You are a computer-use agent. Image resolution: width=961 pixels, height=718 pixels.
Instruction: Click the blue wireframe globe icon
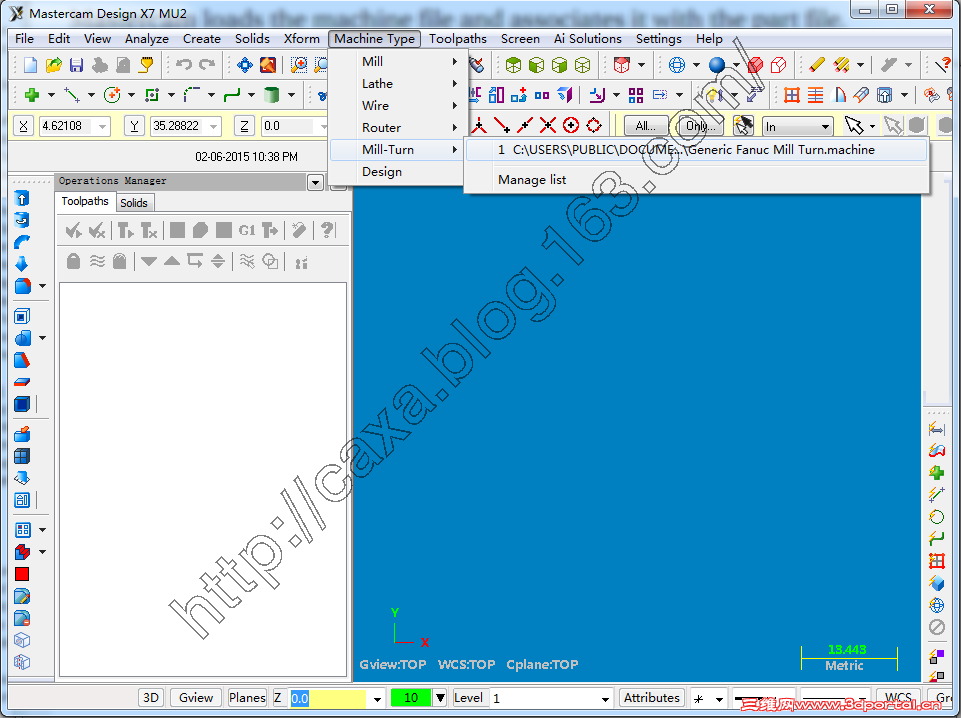(677, 65)
